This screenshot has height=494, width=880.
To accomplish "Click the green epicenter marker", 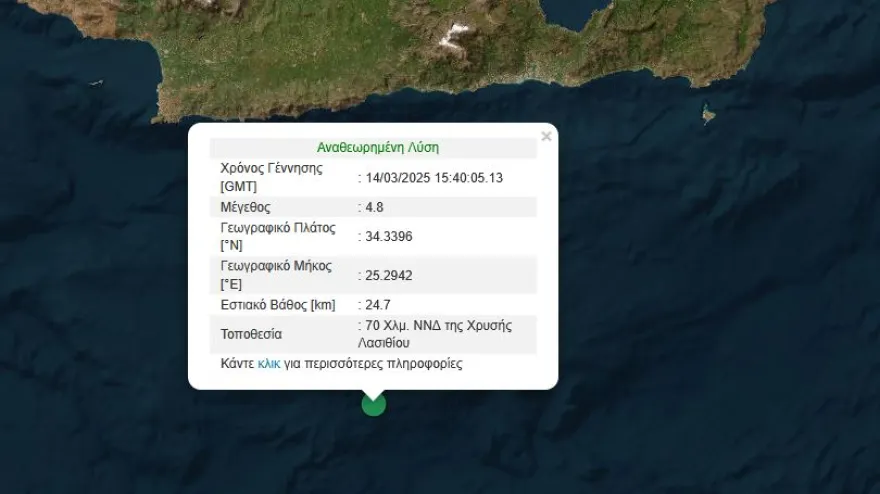I will click(x=373, y=403).
